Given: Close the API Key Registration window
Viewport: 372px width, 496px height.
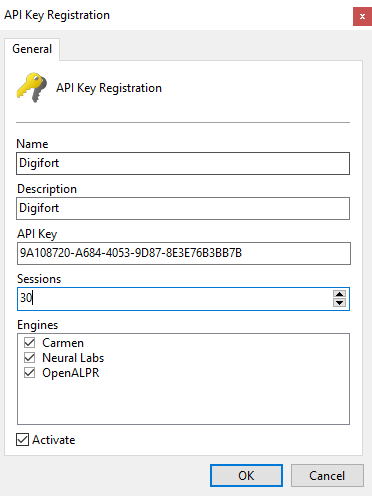Looking at the screenshot, I should [362, 16].
